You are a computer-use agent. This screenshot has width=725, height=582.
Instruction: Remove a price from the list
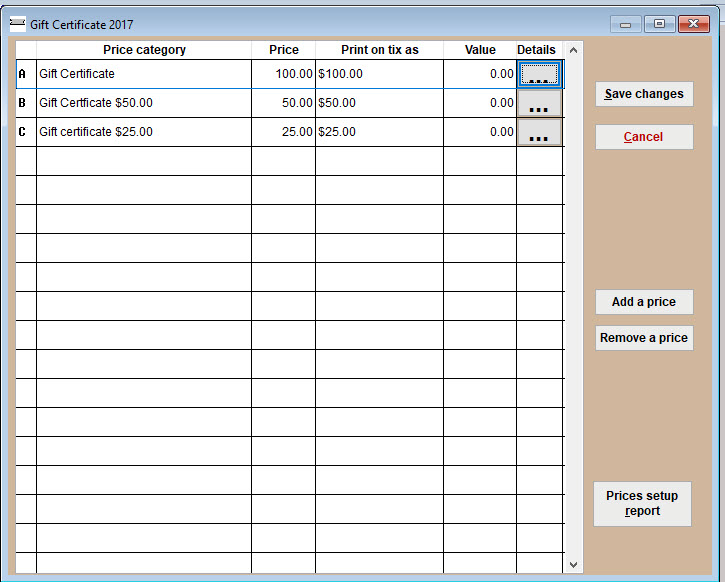[644, 338]
